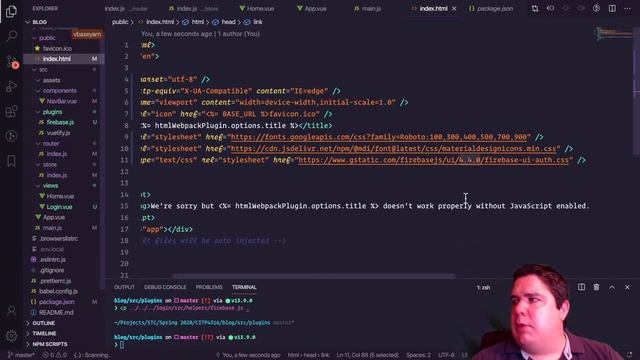The image size is (640, 360).
Task: Open Login.vue in the explorer
Action: (59, 207)
